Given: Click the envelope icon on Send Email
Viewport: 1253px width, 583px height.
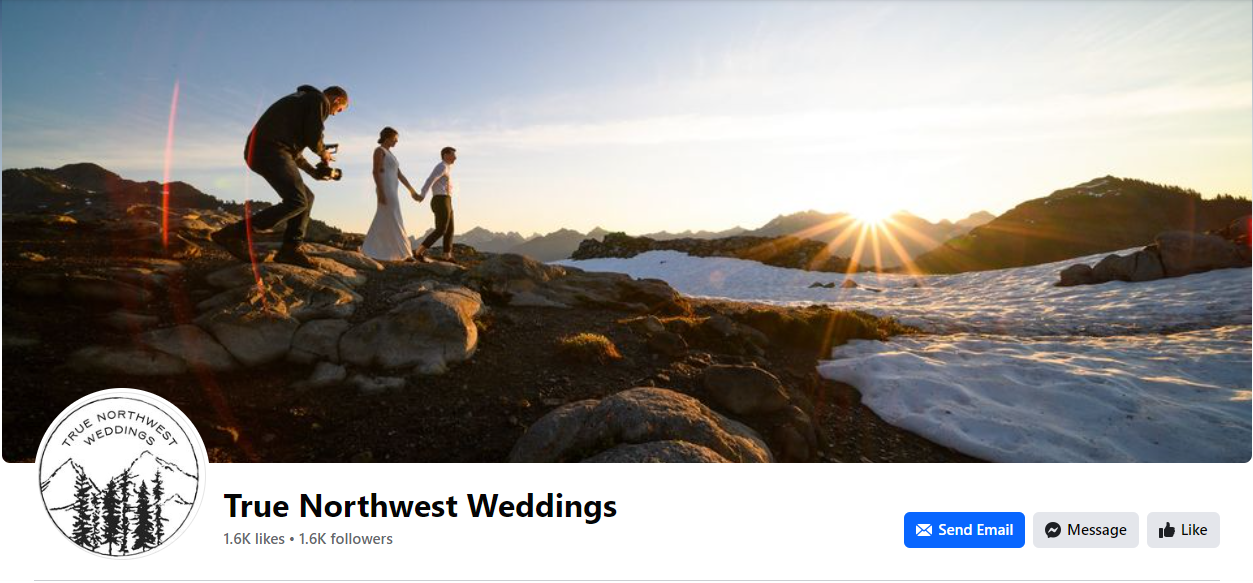Looking at the screenshot, I should click(x=924, y=530).
